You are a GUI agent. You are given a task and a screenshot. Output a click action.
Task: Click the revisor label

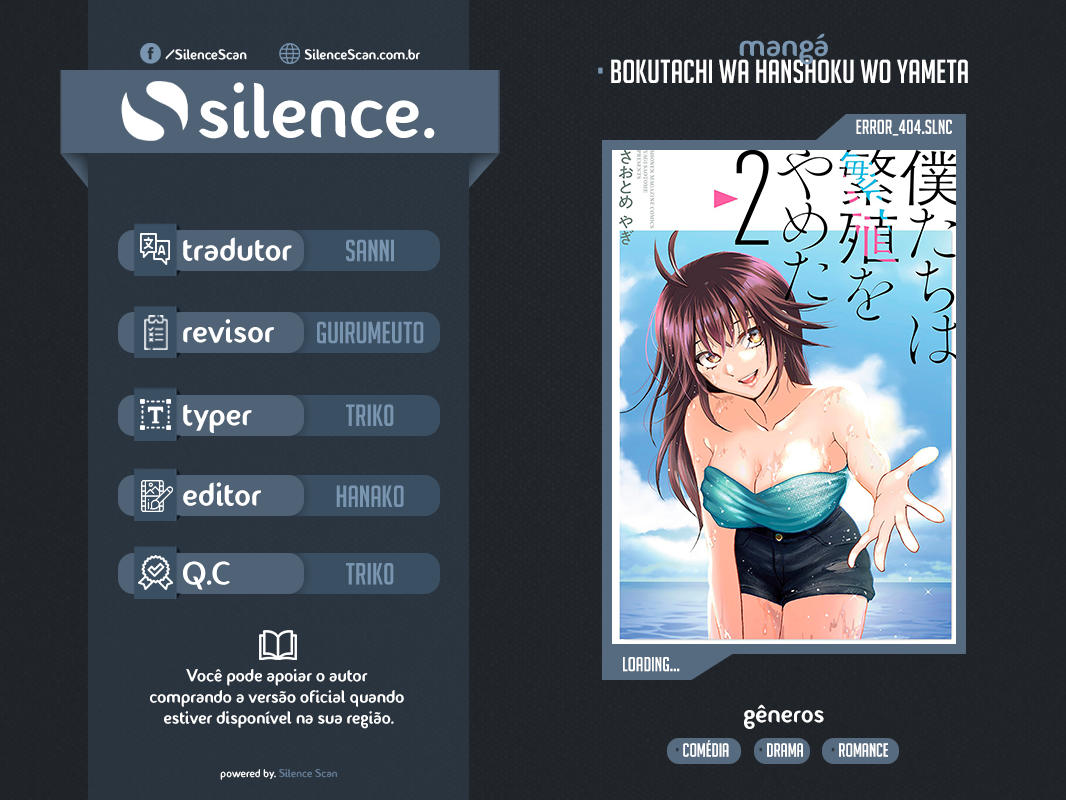point(228,332)
